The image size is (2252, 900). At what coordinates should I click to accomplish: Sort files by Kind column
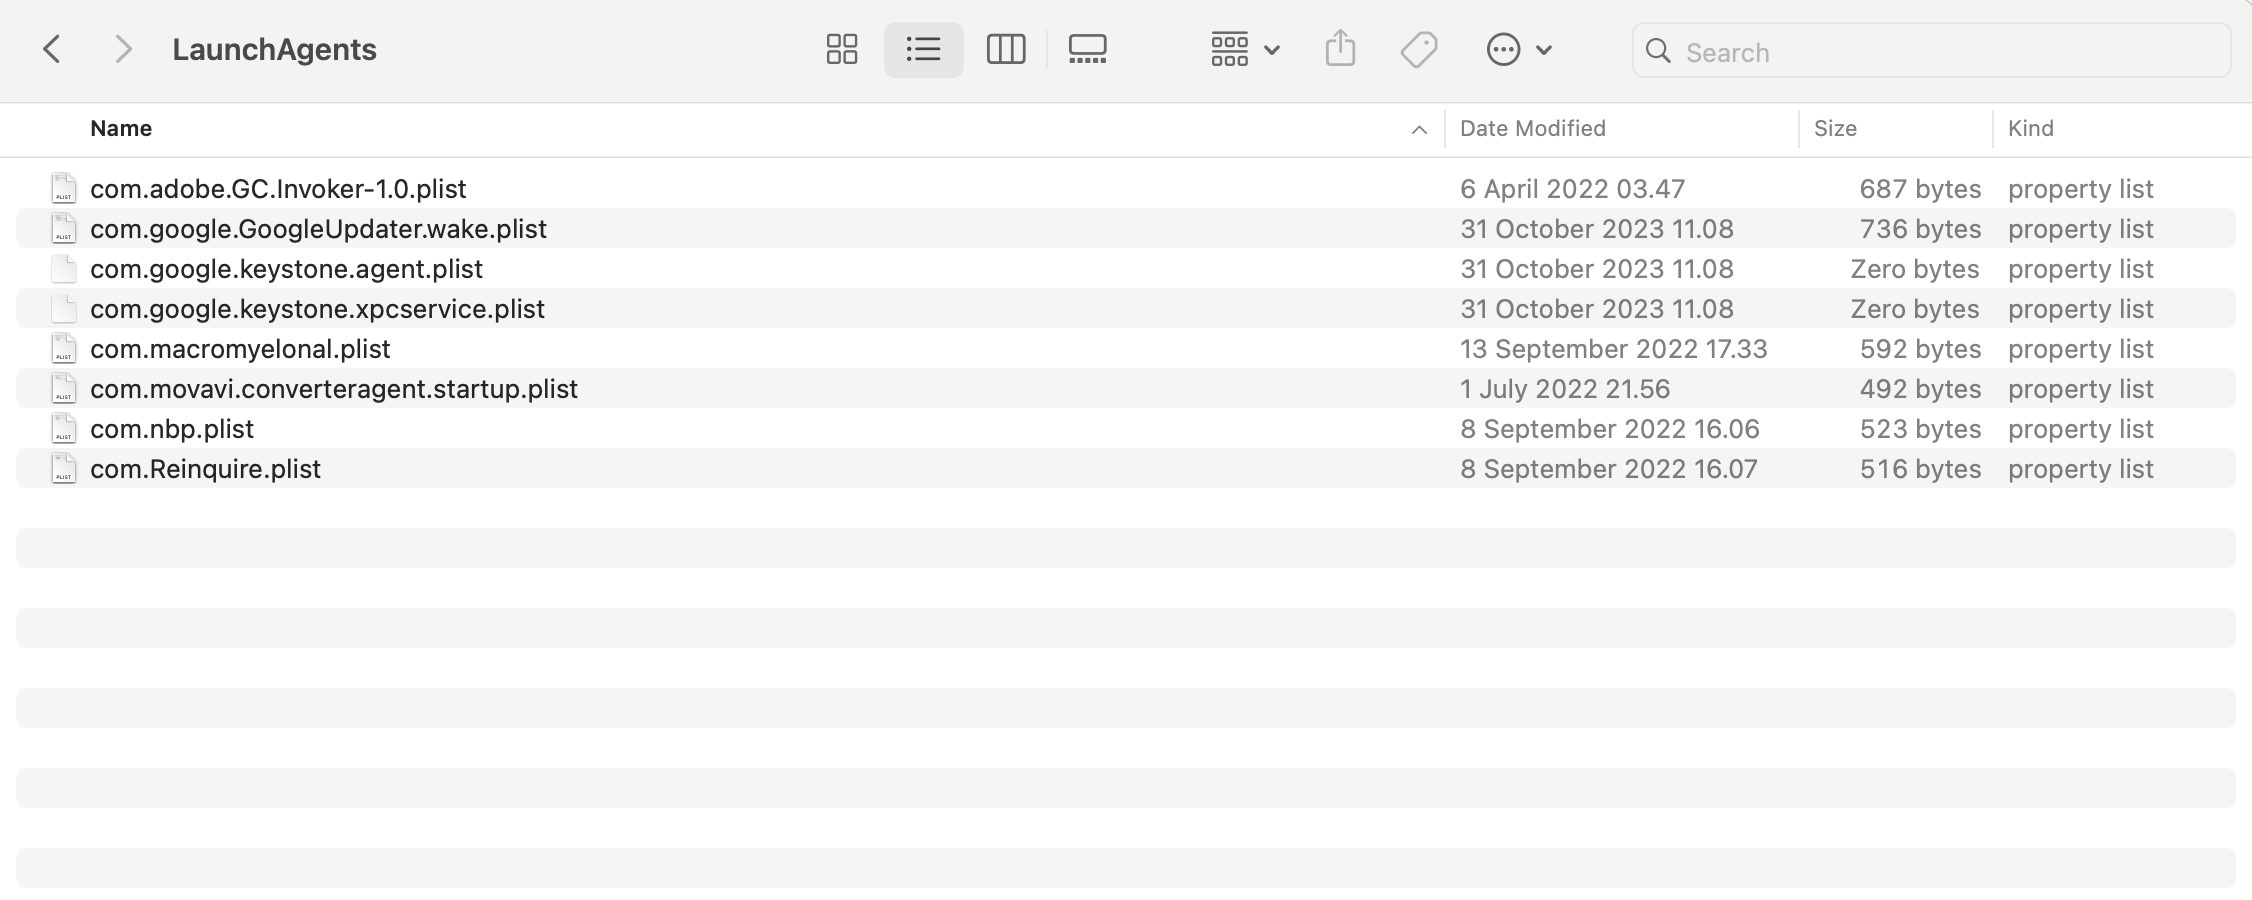tap(2030, 128)
